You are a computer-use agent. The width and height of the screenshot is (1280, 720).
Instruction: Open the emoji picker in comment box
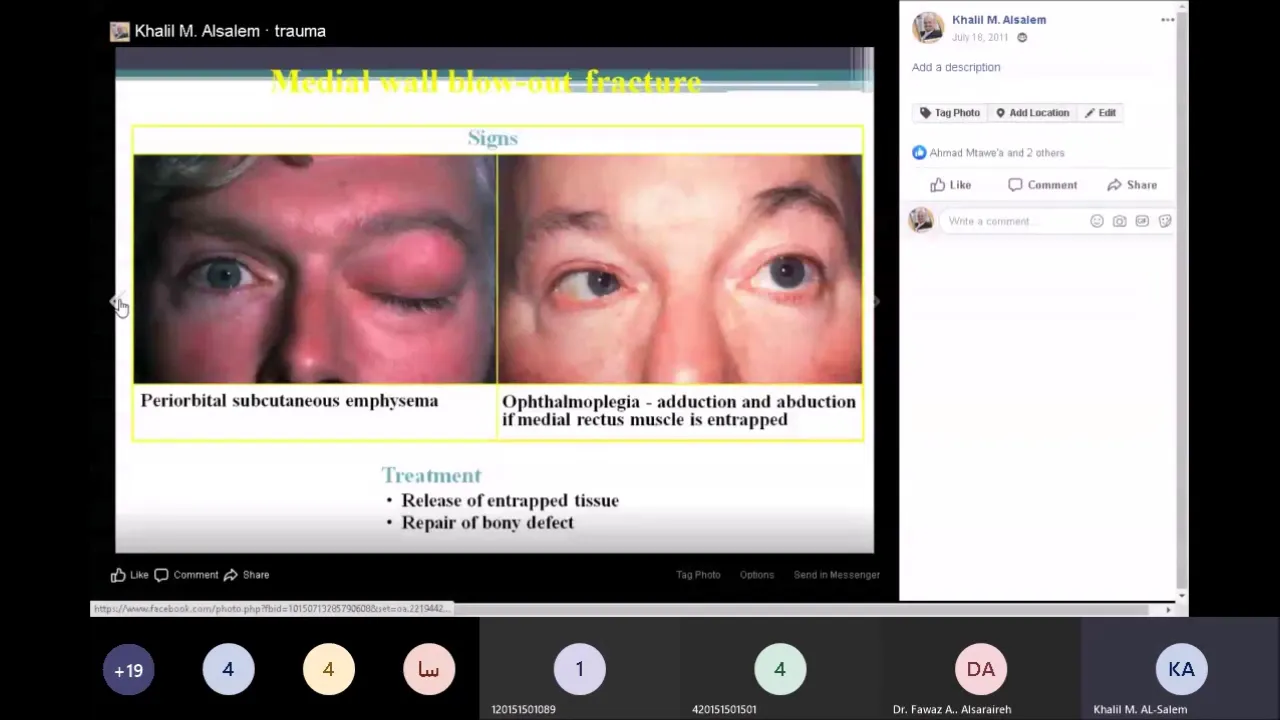click(x=1097, y=221)
